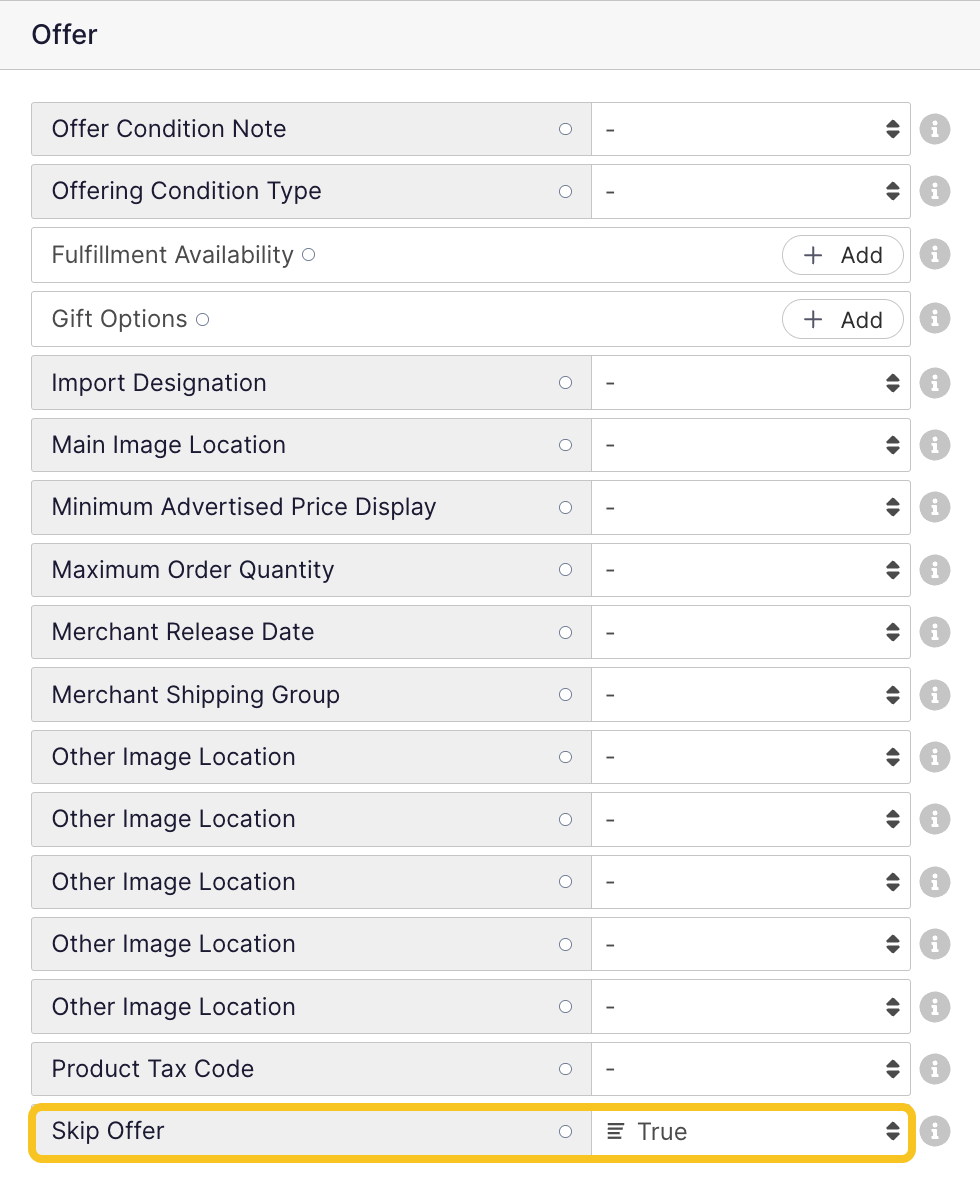This screenshot has width=980, height=1190.
Task: Toggle the circle on Offering Condition Type
Action: point(566,191)
